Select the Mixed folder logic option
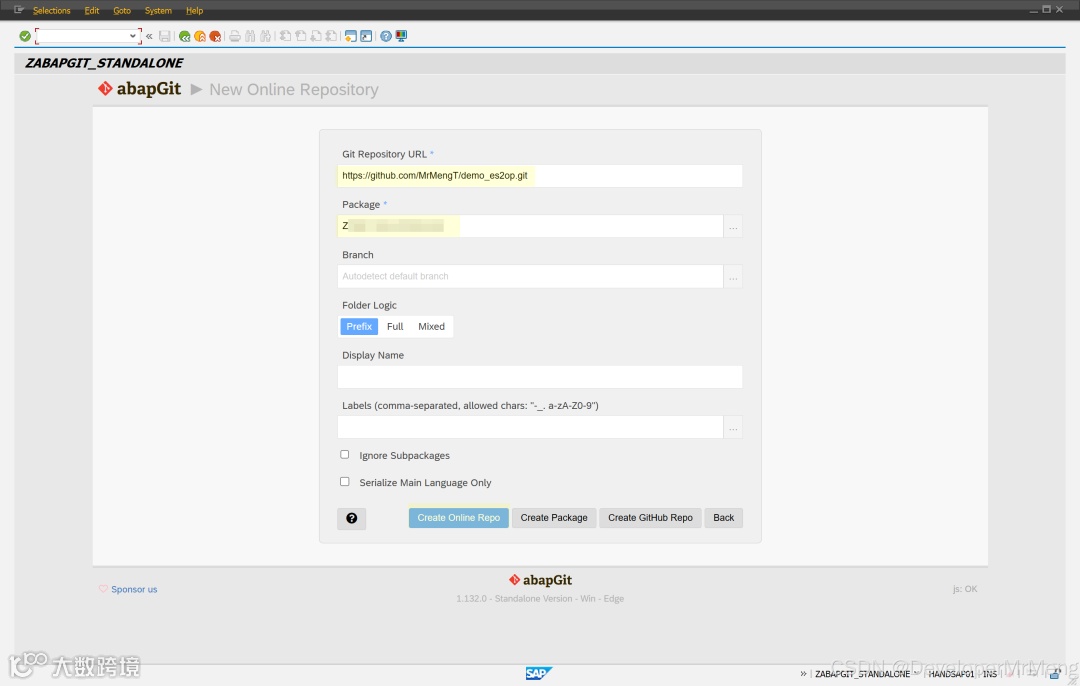The height and width of the screenshot is (686, 1080). tap(431, 326)
